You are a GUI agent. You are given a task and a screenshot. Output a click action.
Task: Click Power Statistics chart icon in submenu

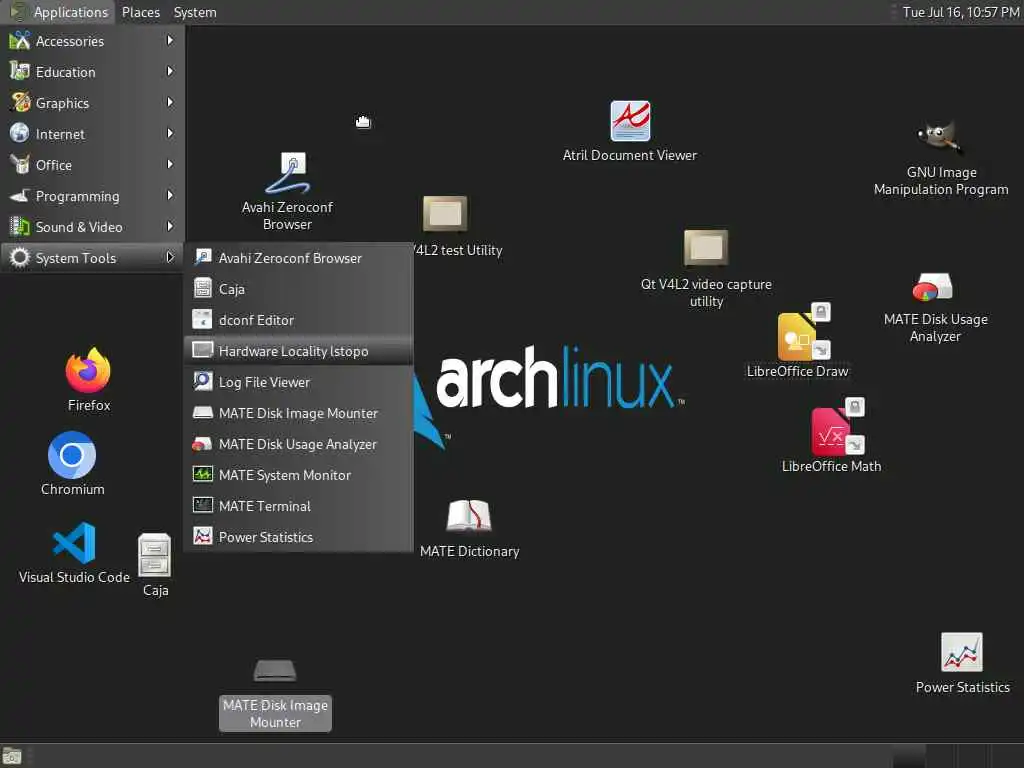coord(202,536)
